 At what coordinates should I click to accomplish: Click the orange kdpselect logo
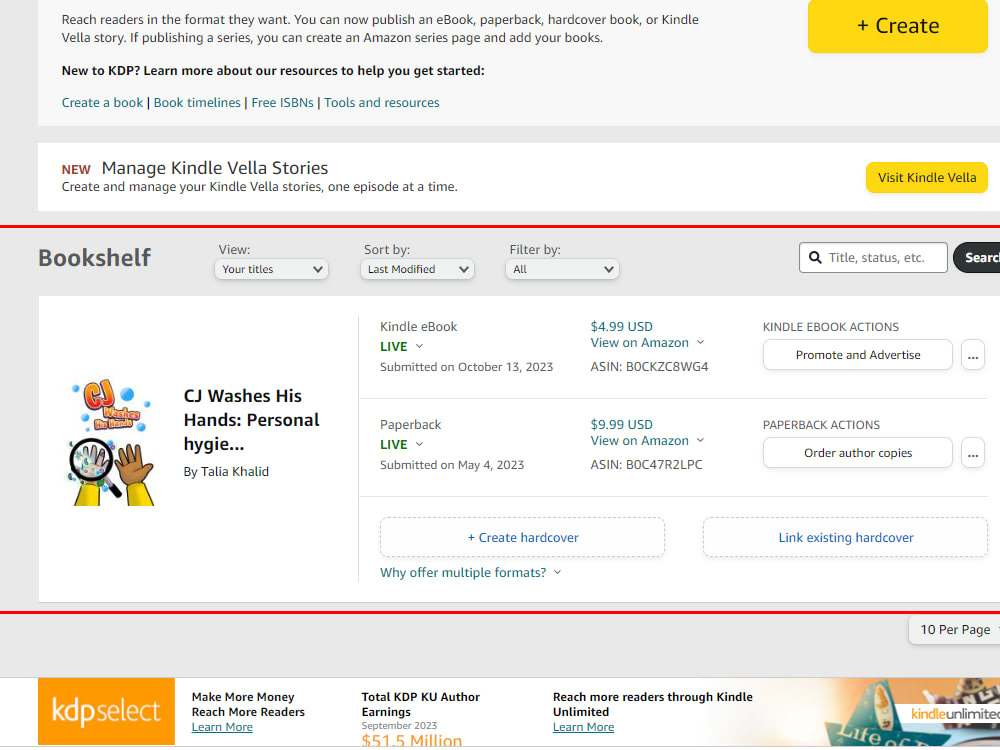107,711
